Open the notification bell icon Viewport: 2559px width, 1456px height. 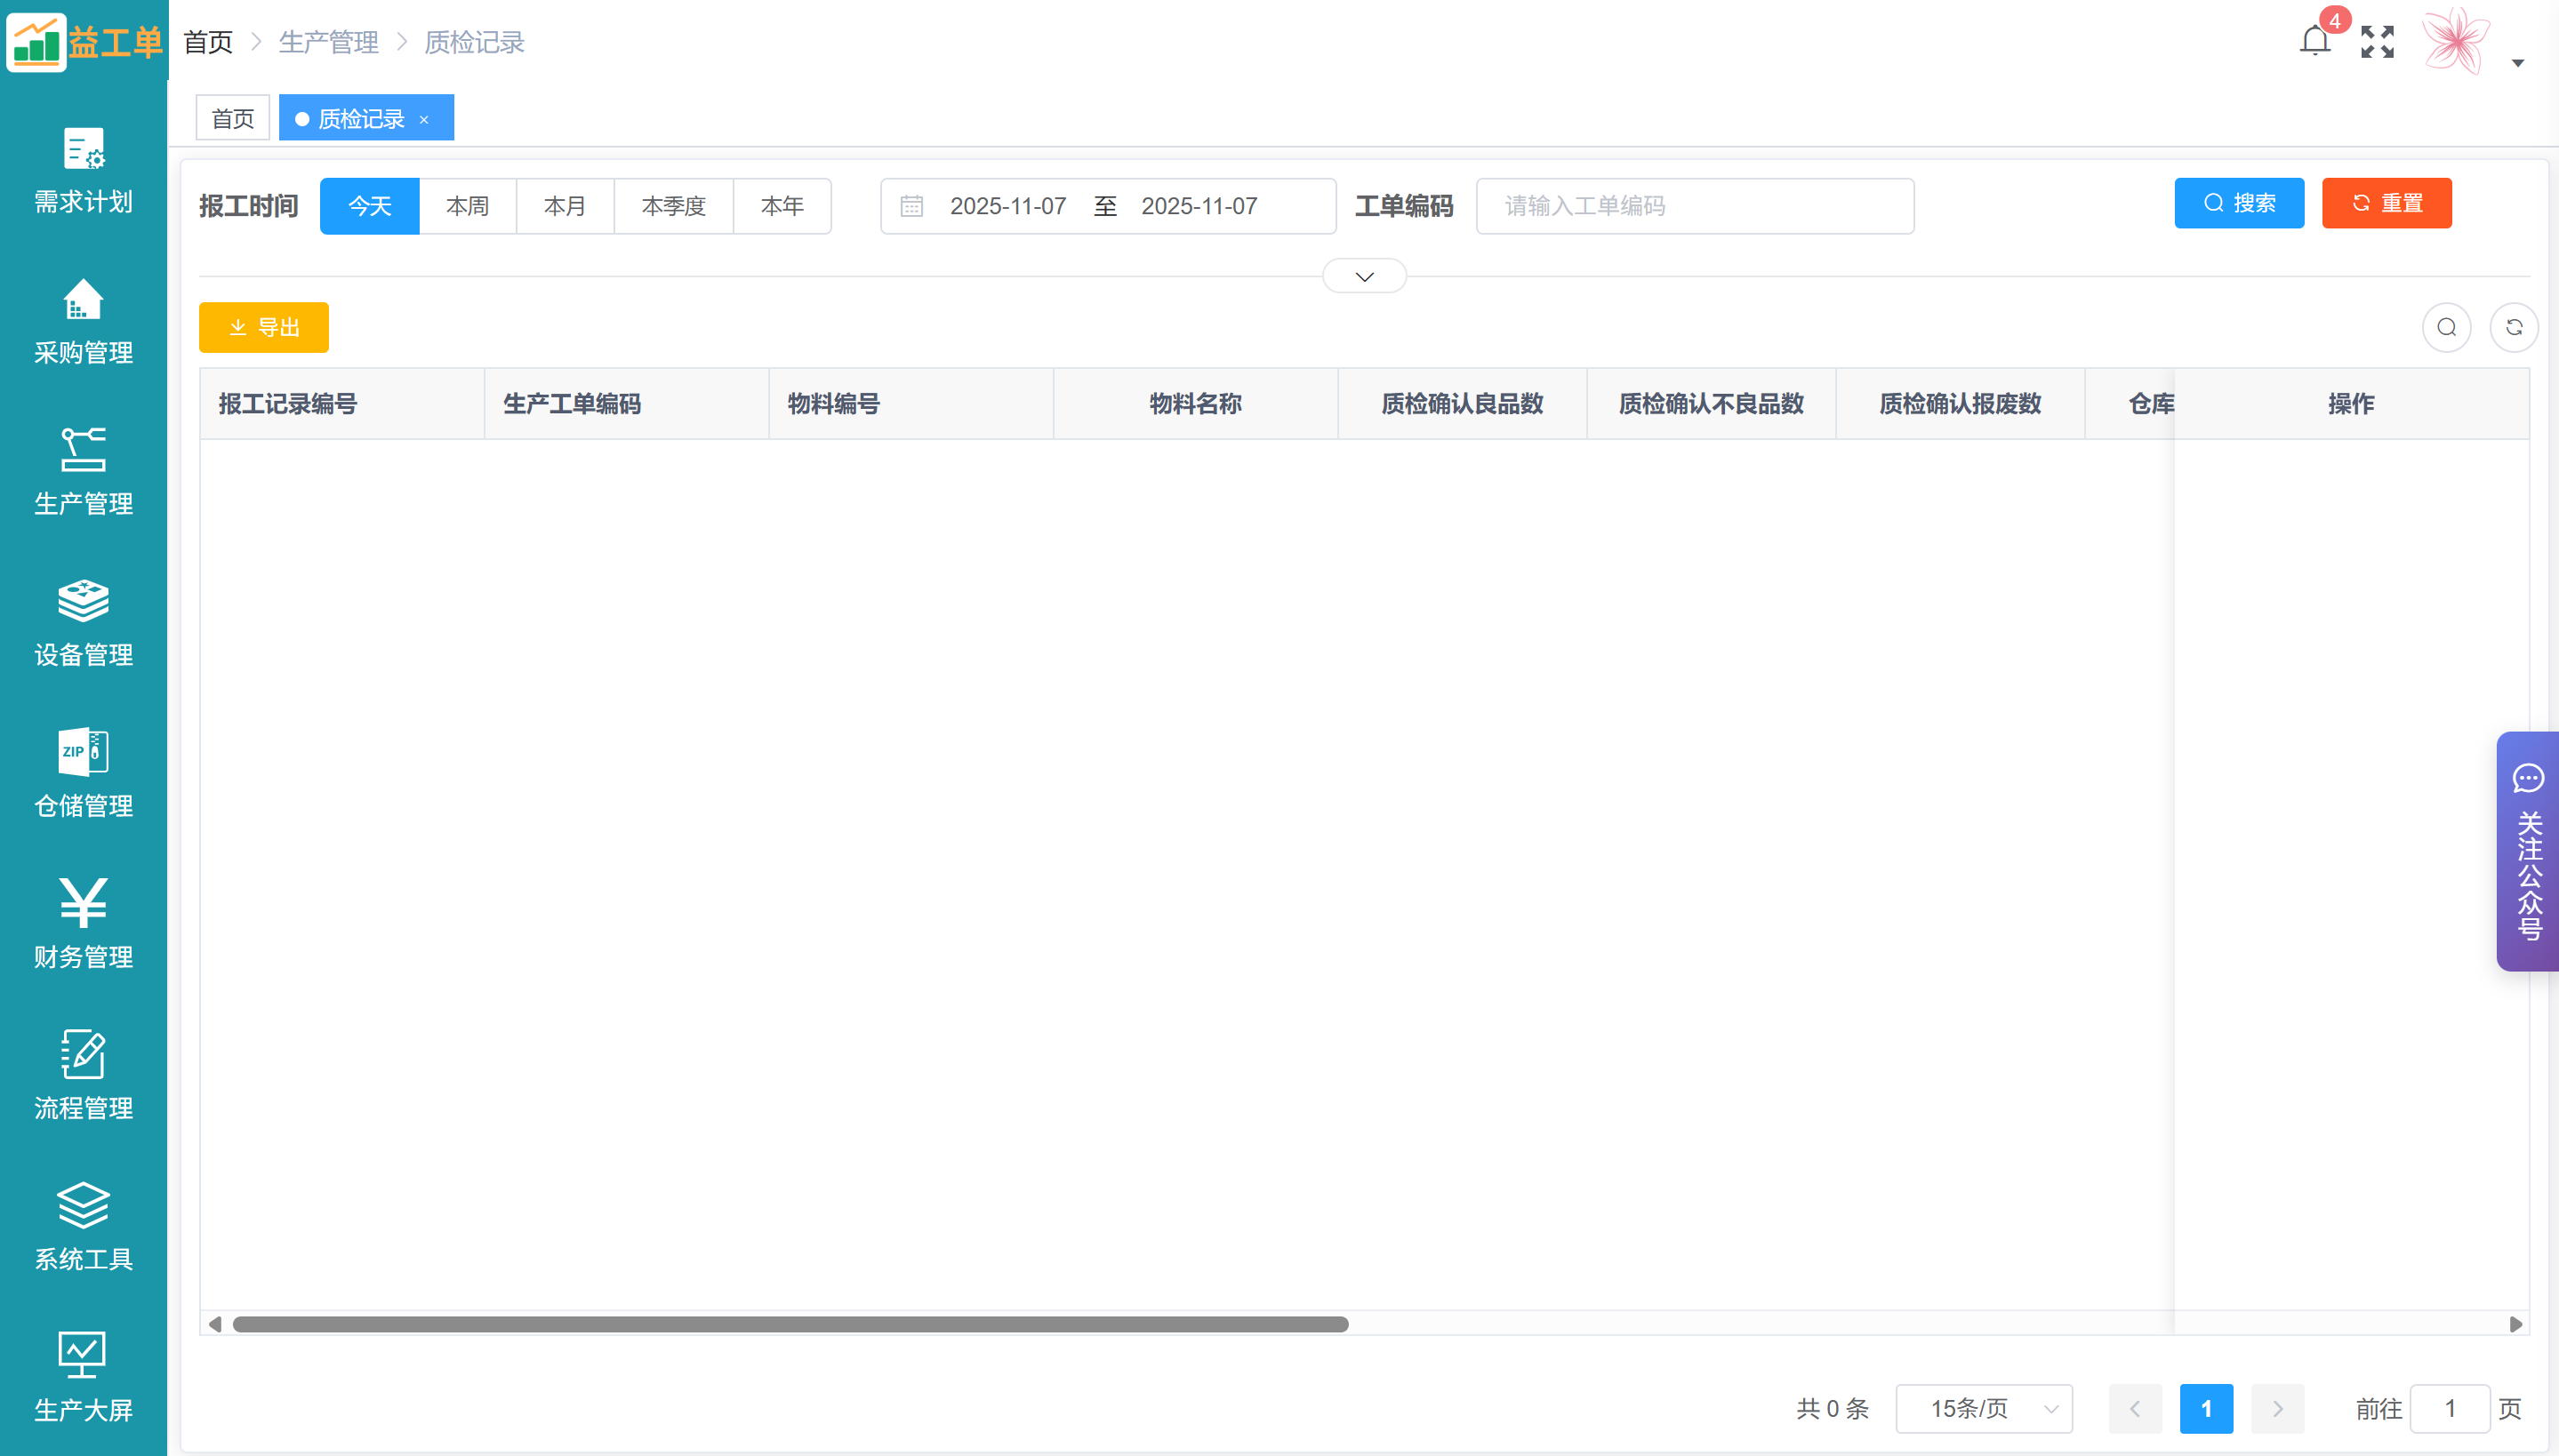point(2314,41)
